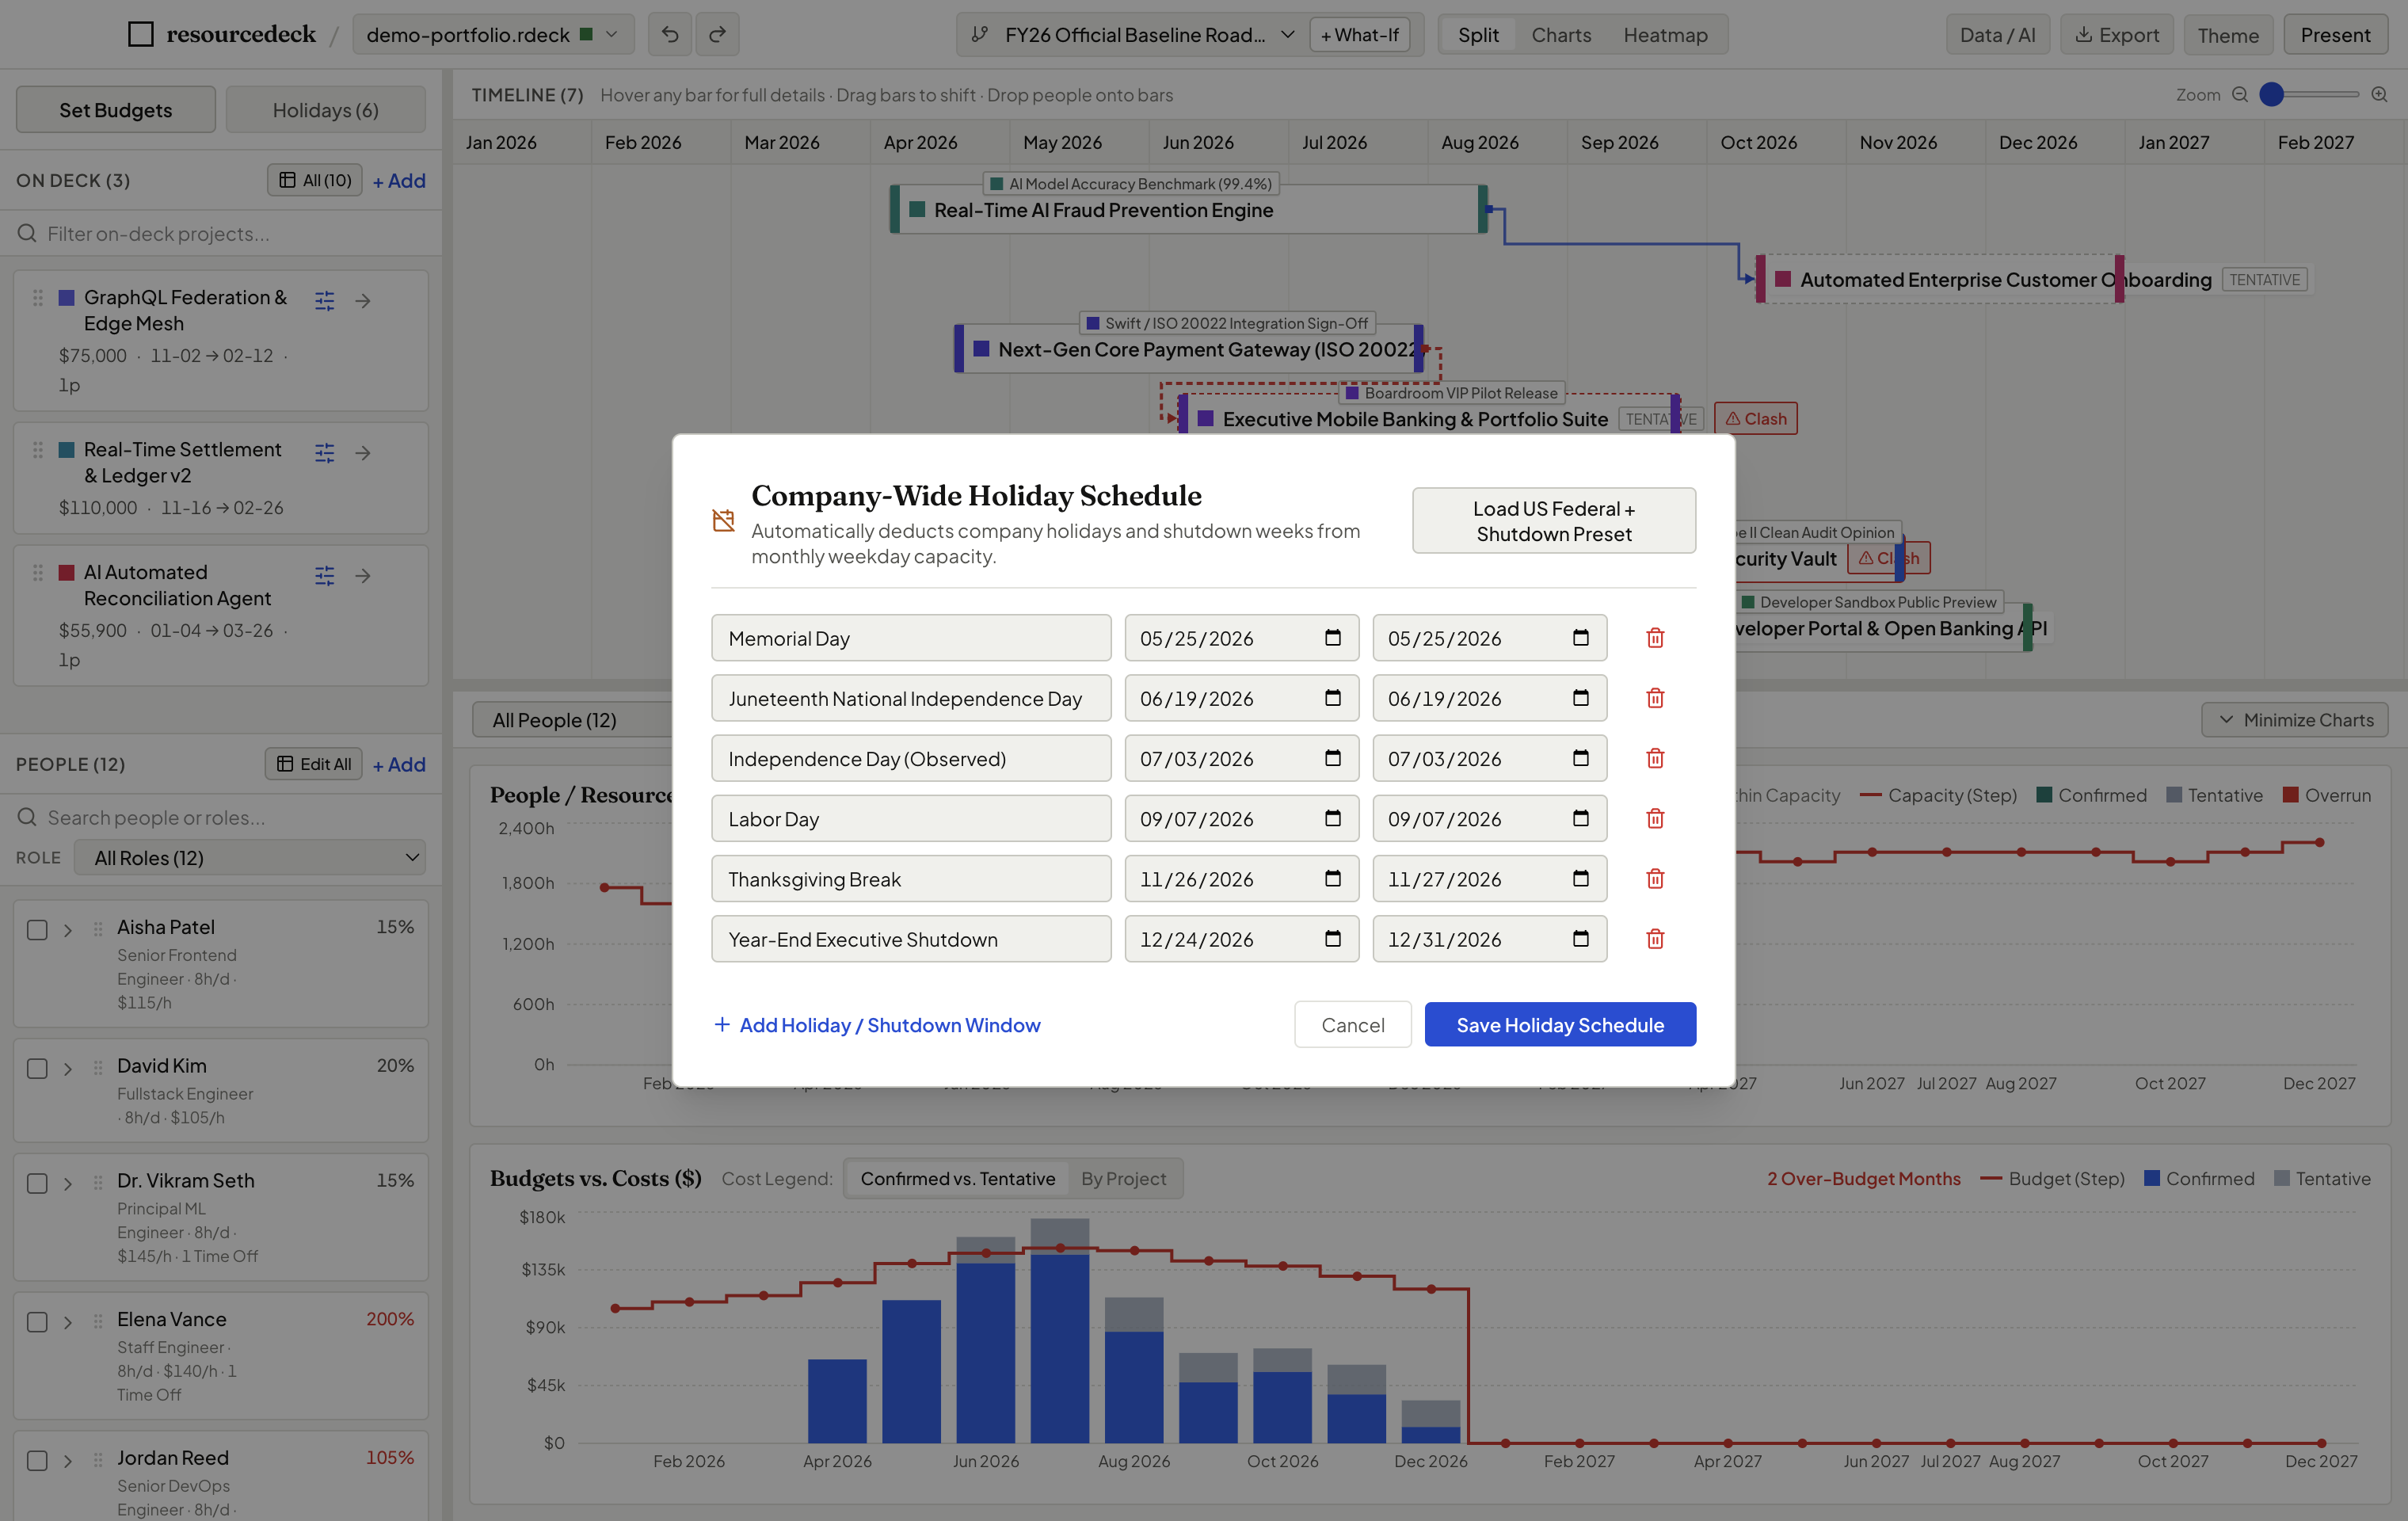
Task: Open the demo-portfolio.rdeck file dropdown
Action: [493, 34]
